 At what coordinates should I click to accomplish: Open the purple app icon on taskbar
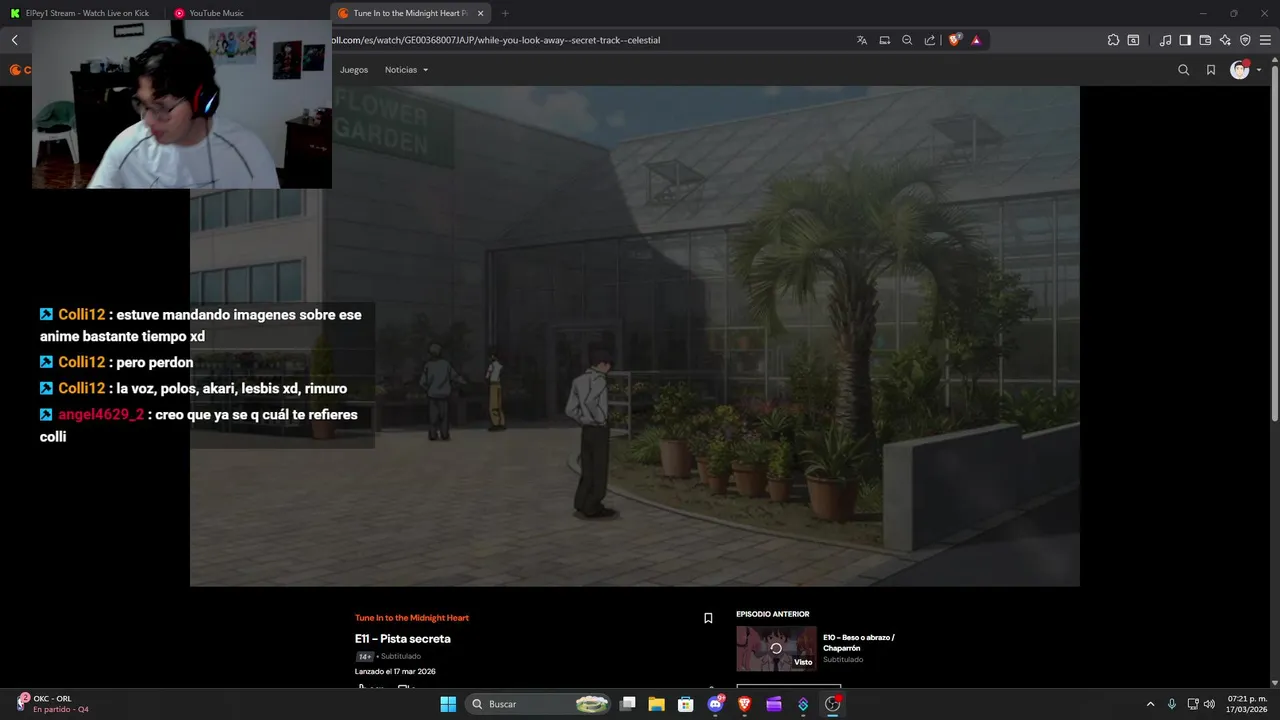click(773, 704)
